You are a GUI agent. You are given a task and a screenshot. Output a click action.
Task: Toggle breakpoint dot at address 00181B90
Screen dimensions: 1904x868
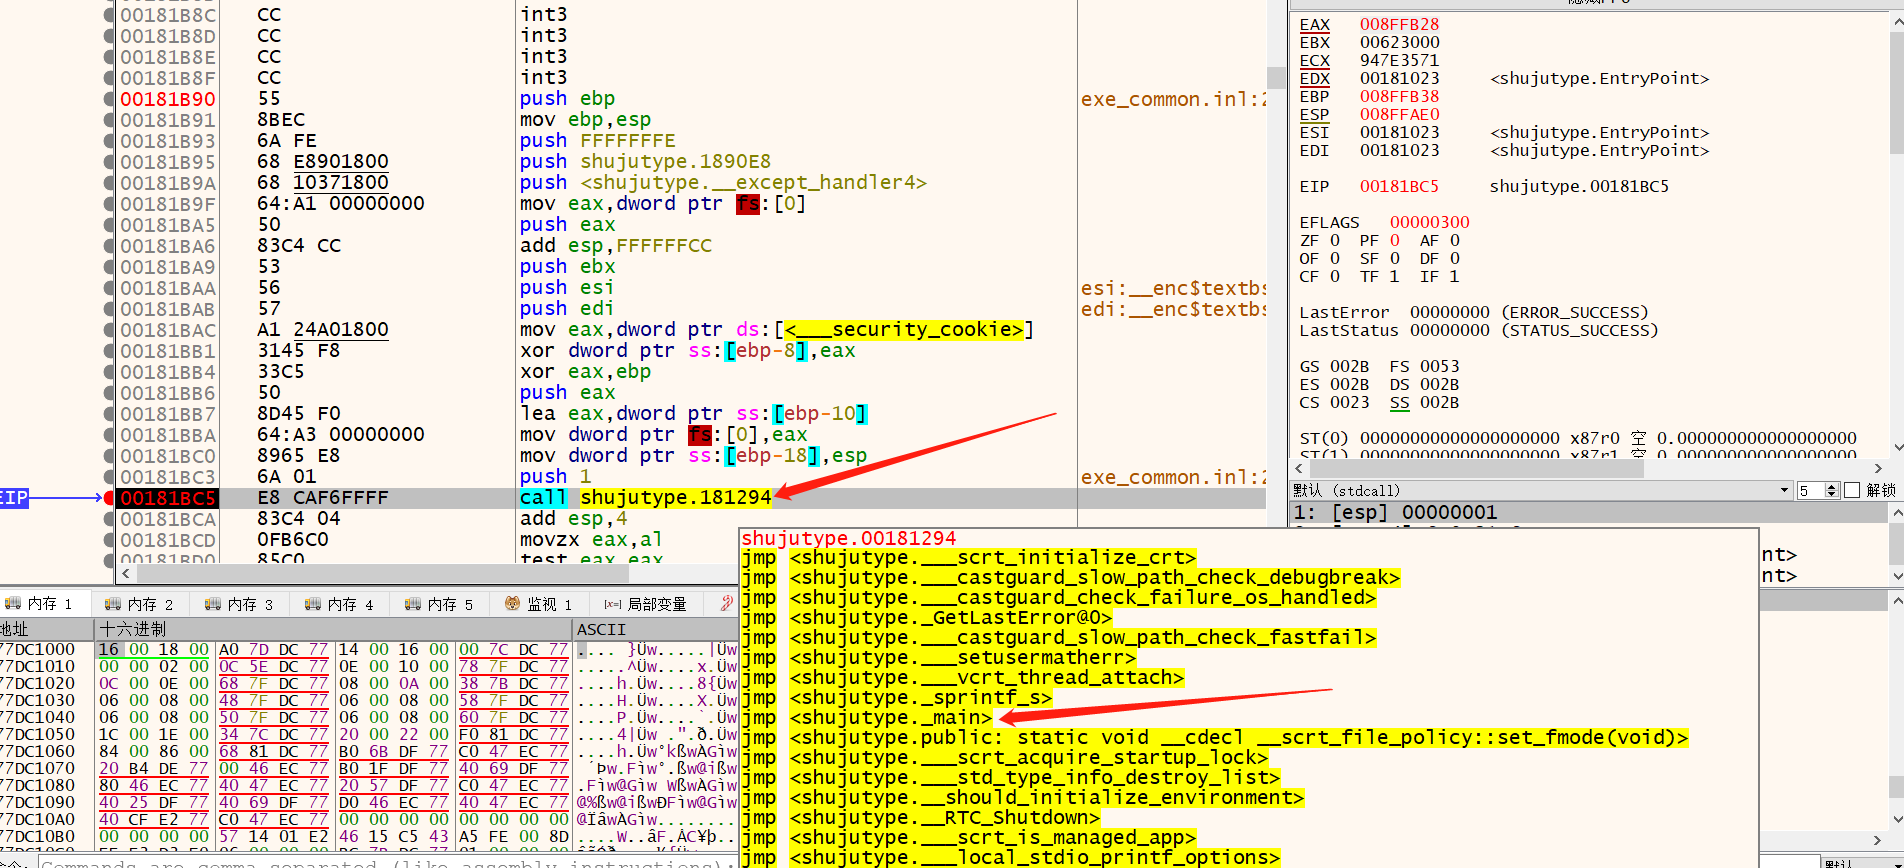109,99
